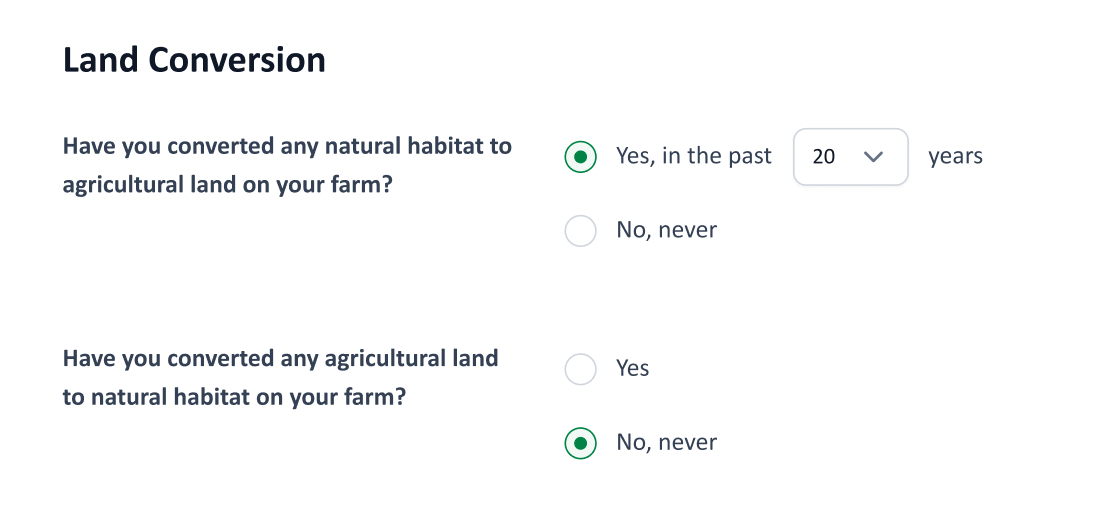Click the word "Land" in the heading
The height and width of the screenshot is (528, 1094).
(x=101, y=60)
